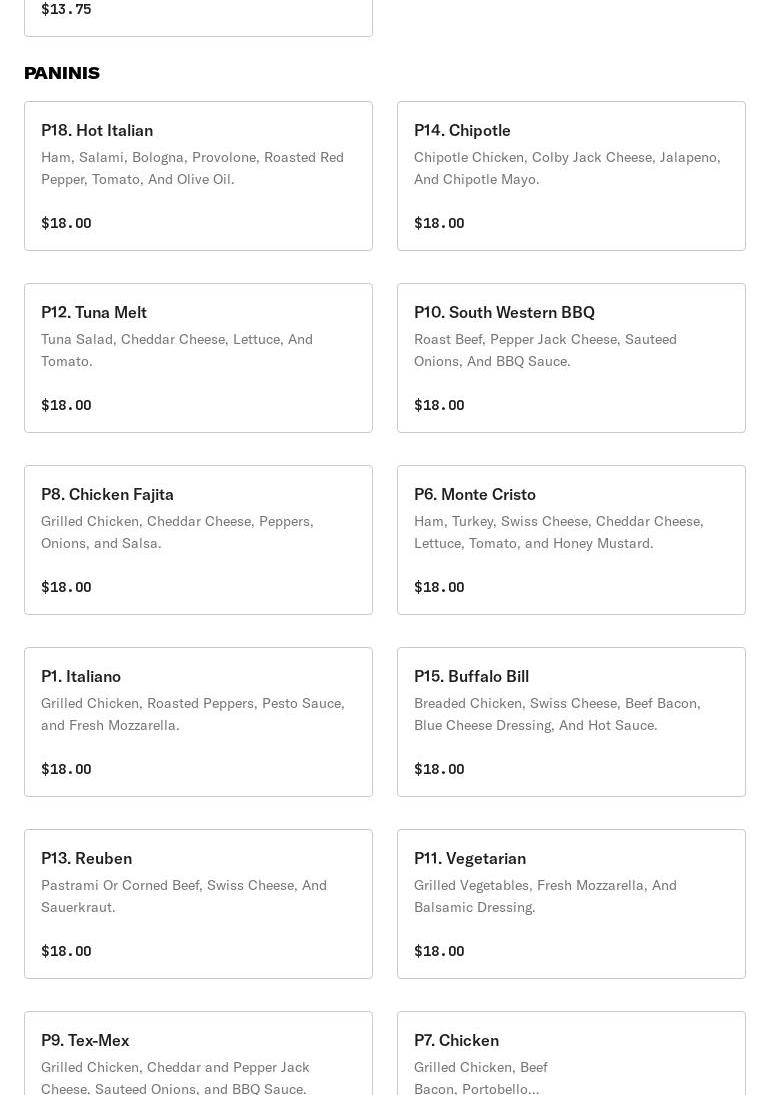This screenshot has width=770, height=1095.
Task: Click the Monte Cristo ingredients description
Action: pyautogui.click(x=558, y=532)
